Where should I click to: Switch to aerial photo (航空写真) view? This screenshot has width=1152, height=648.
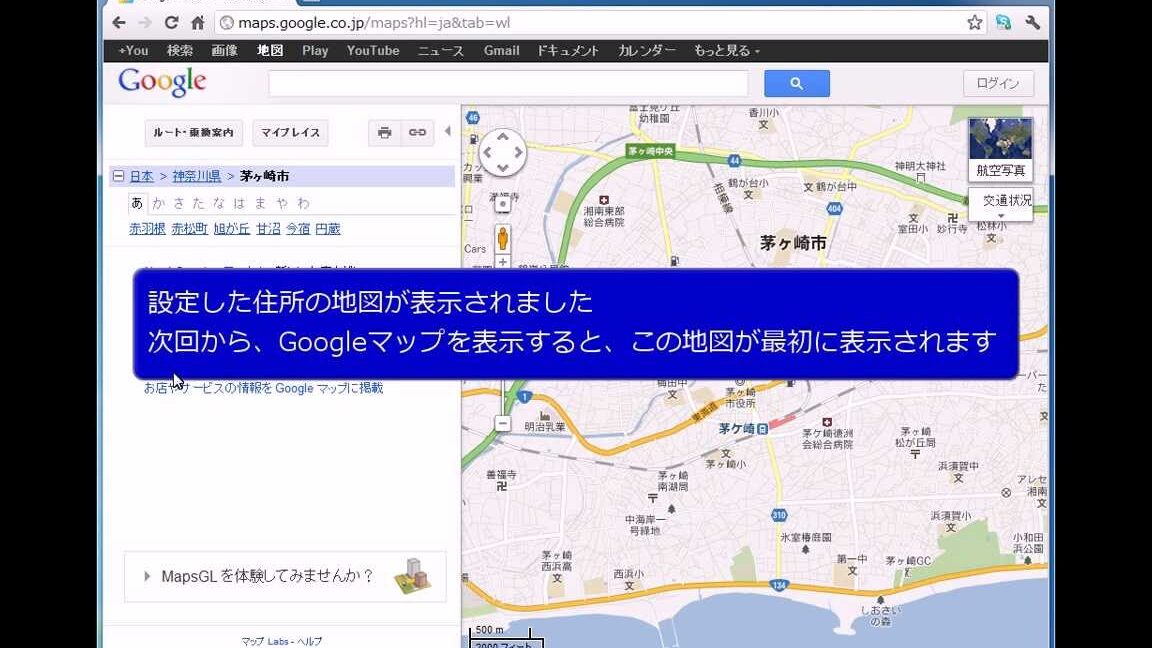1000,150
